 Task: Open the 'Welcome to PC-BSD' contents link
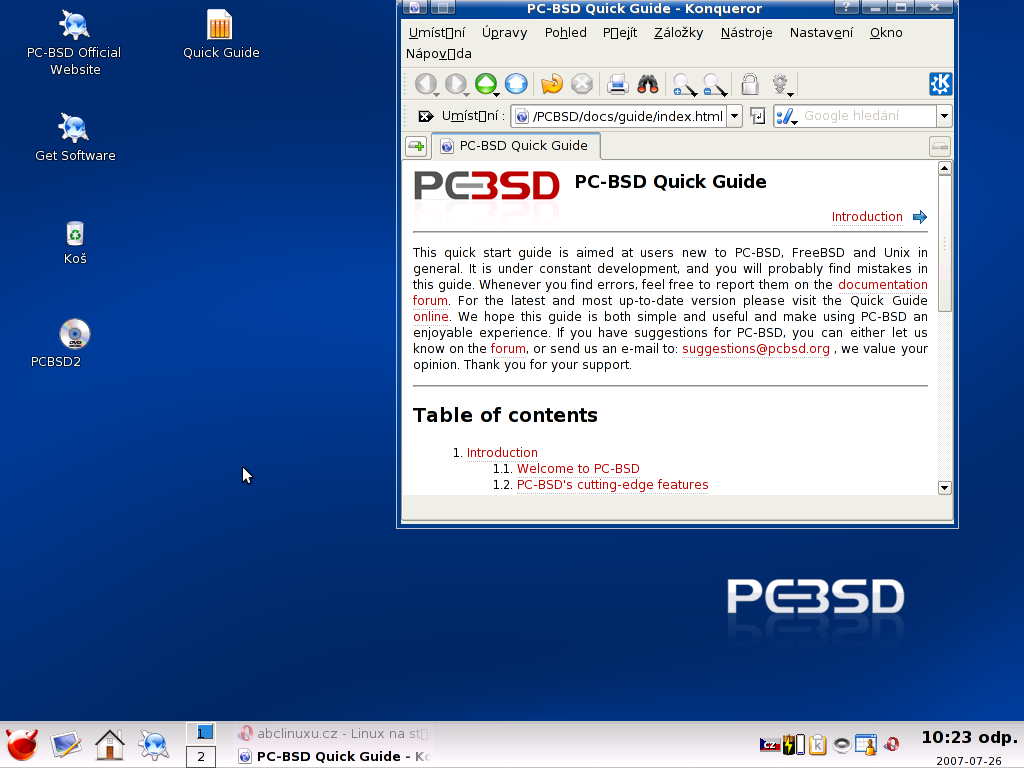click(x=578, y=469)
